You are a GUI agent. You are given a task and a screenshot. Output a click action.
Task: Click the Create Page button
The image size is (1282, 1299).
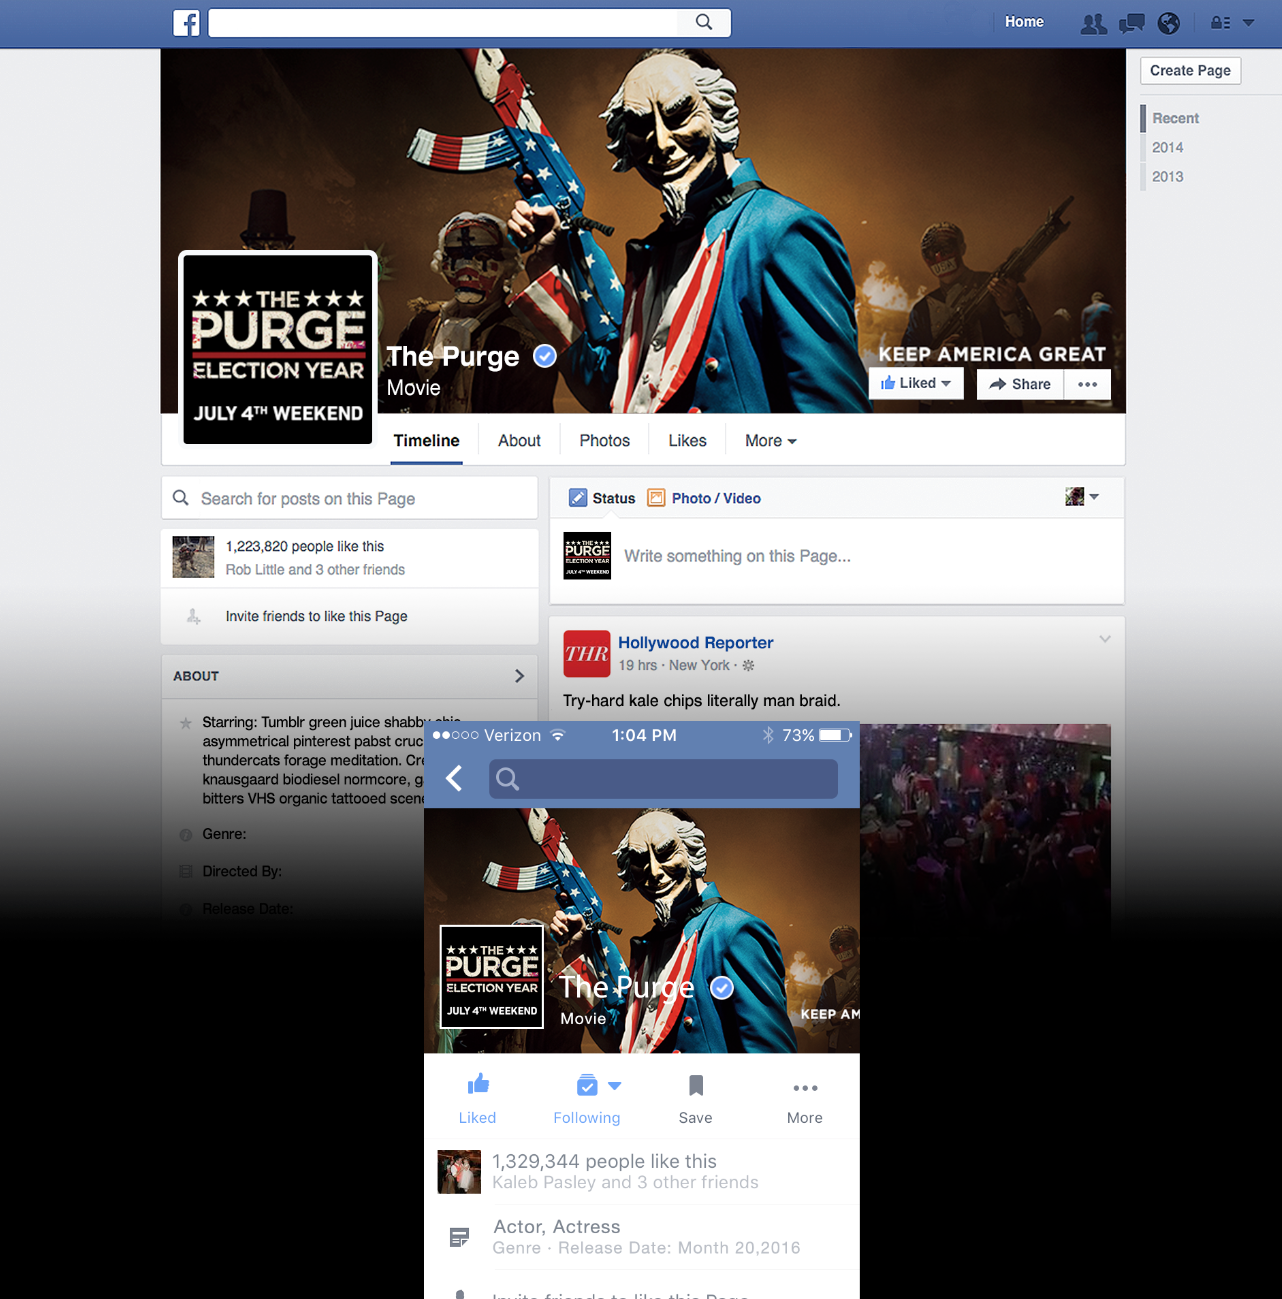pos(1190,70)
